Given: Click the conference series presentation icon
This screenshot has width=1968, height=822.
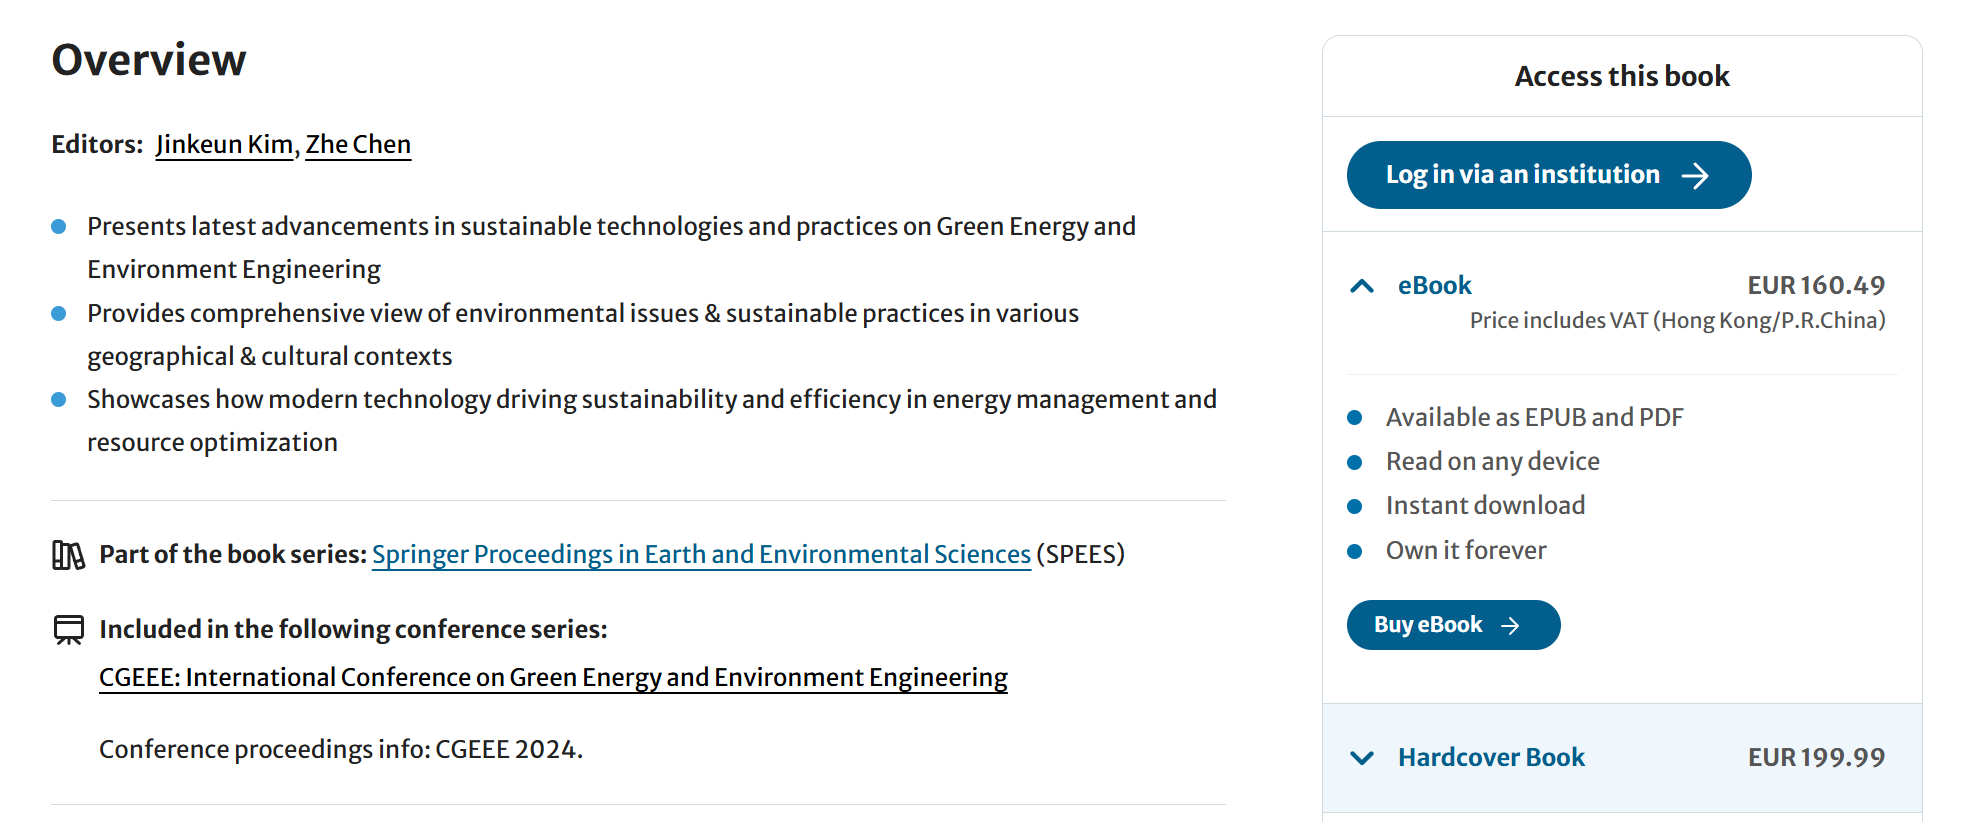Looking at the screenshot, I should pyautogui.click(x=68, y=630).
